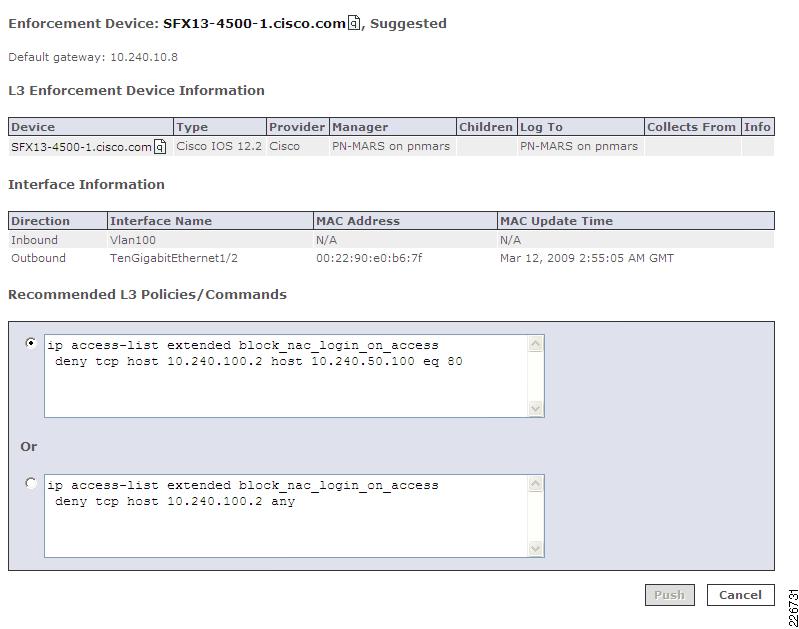
Task: Click MAC address 00:22:90:e0:b6:7f
Action: pos(369,258)
